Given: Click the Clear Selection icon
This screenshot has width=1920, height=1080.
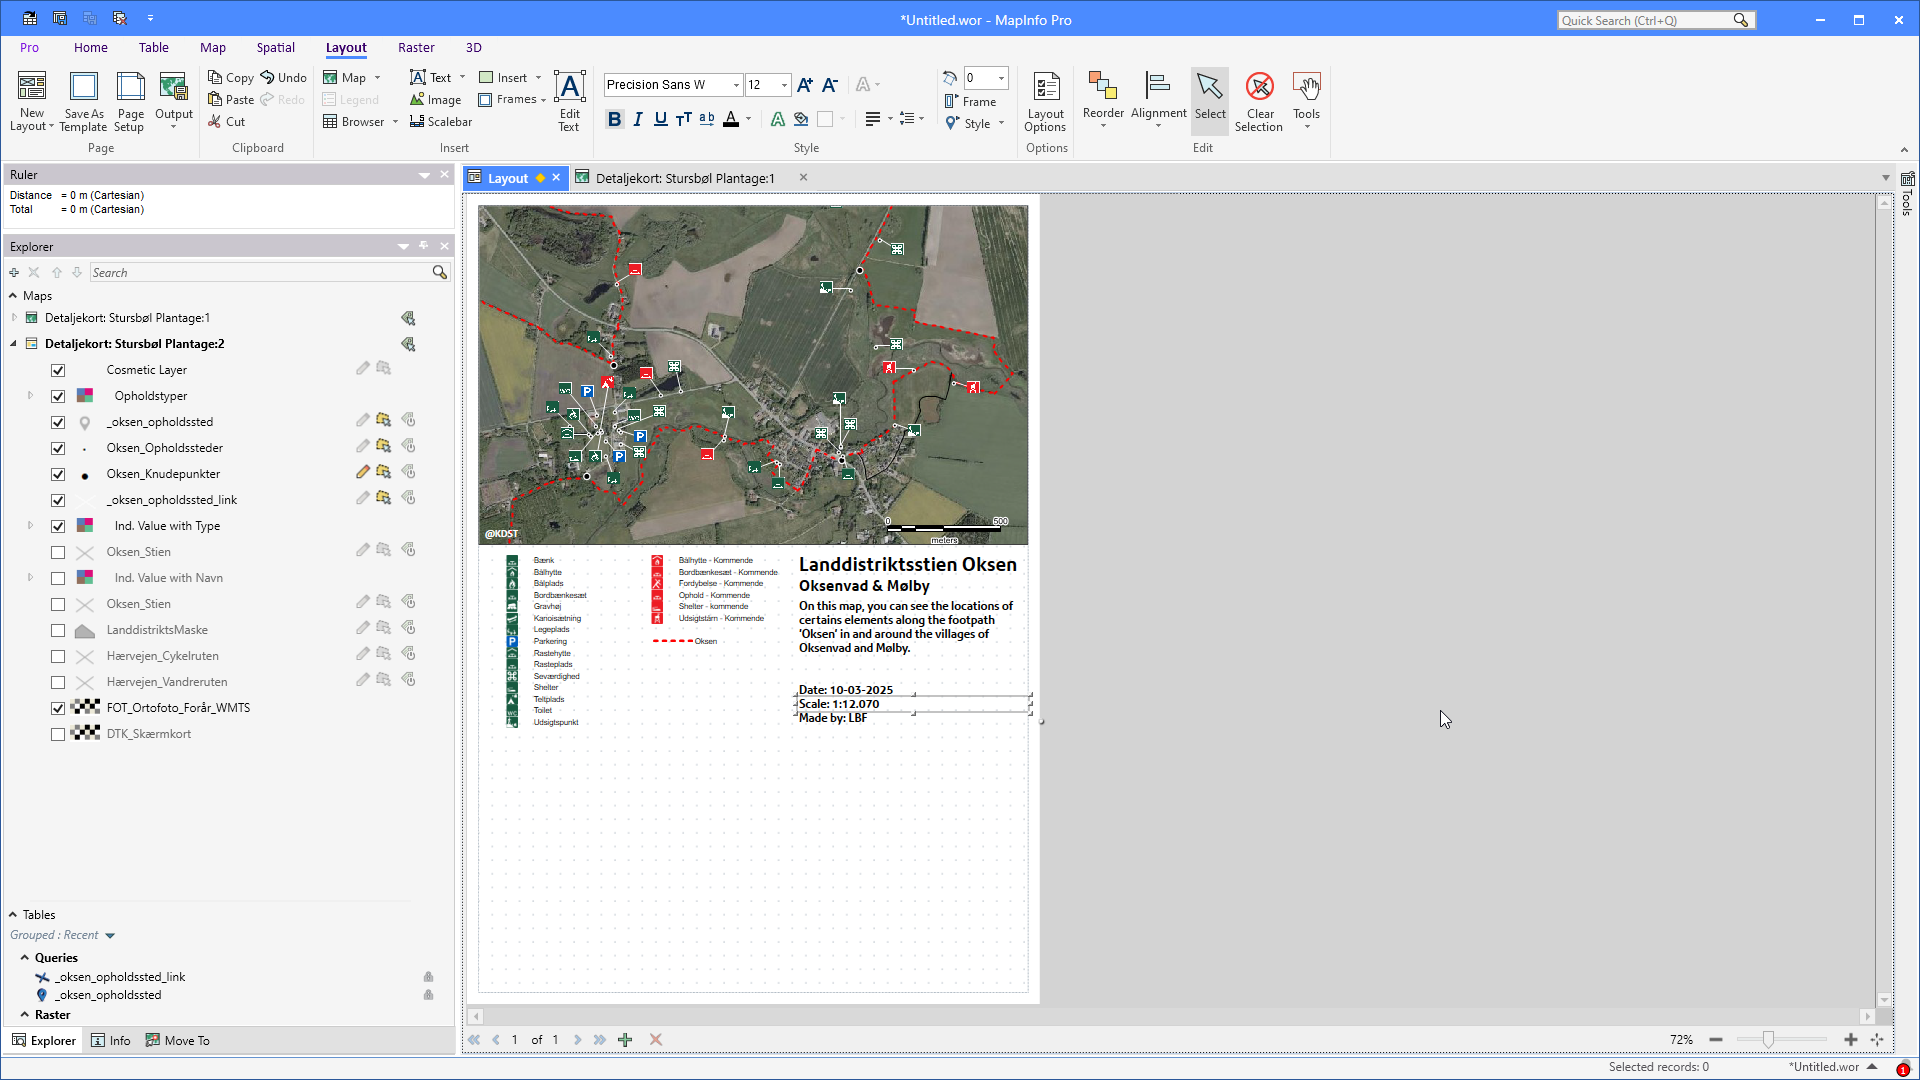Looking at the screenshot, I should pyautogui.click(x=1259, y=100).
